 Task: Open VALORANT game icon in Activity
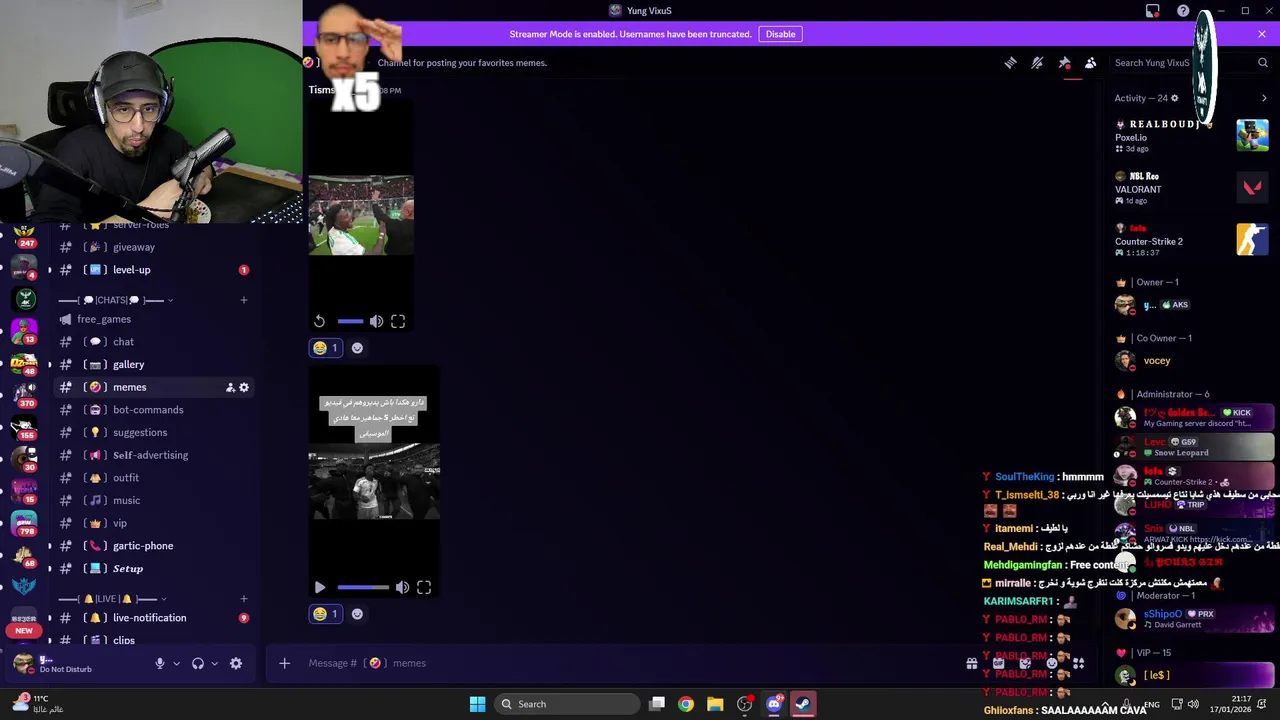click(x=1252, y=187)
